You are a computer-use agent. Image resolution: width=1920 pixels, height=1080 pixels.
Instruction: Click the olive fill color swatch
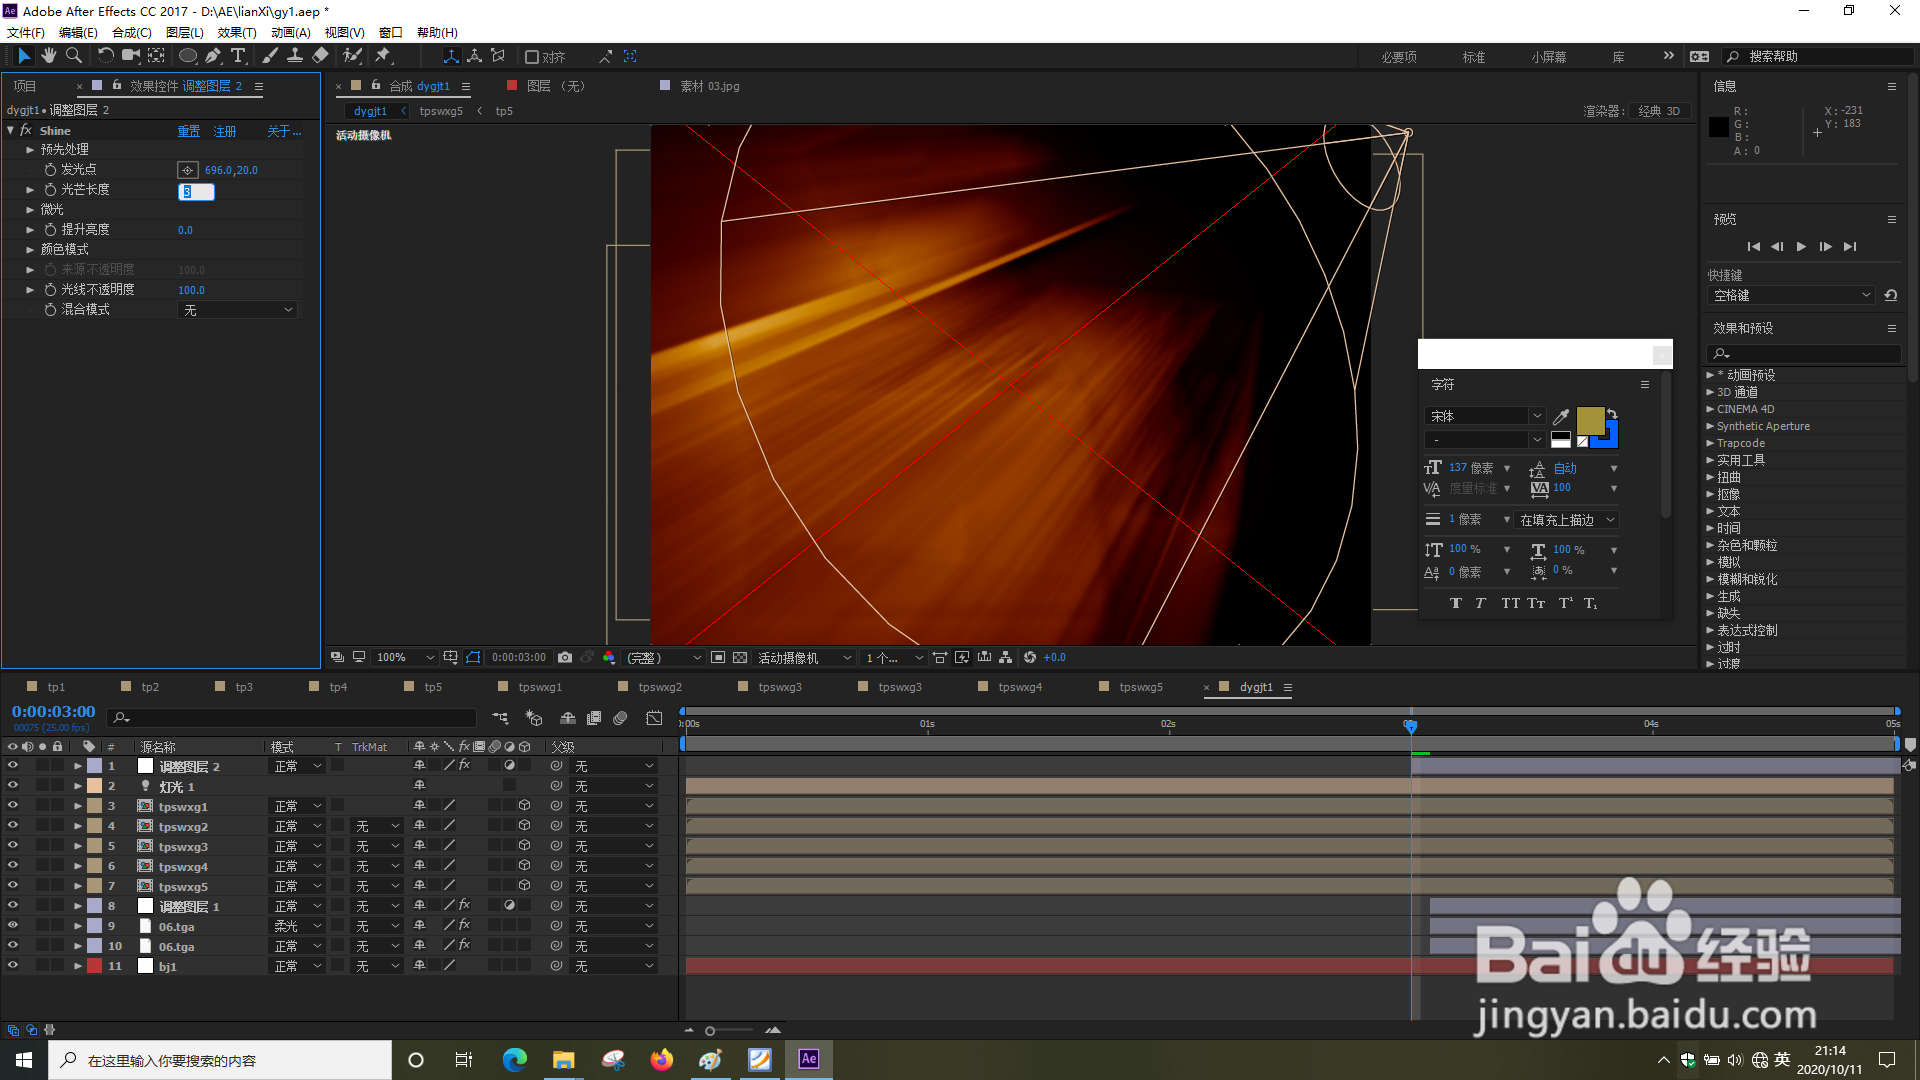[1589, 420]
